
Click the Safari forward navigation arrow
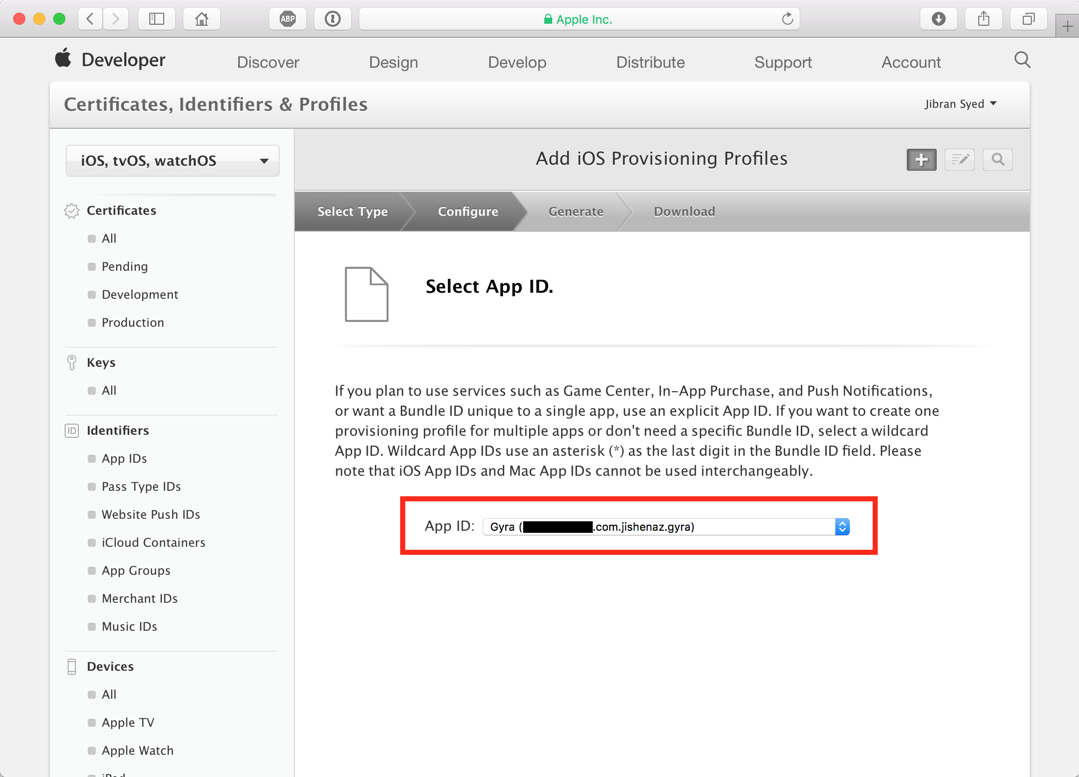[116, 19]
